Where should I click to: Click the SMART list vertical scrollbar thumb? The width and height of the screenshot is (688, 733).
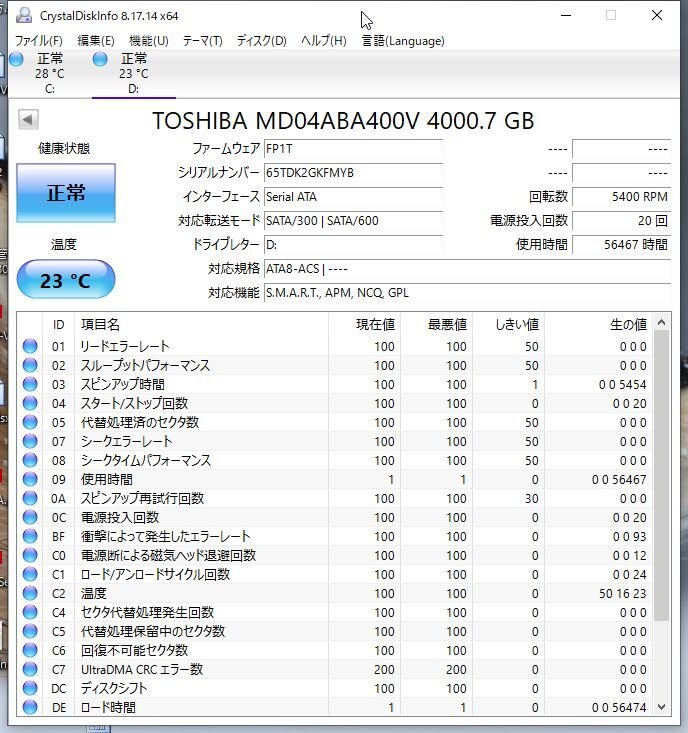click(661, 476)
